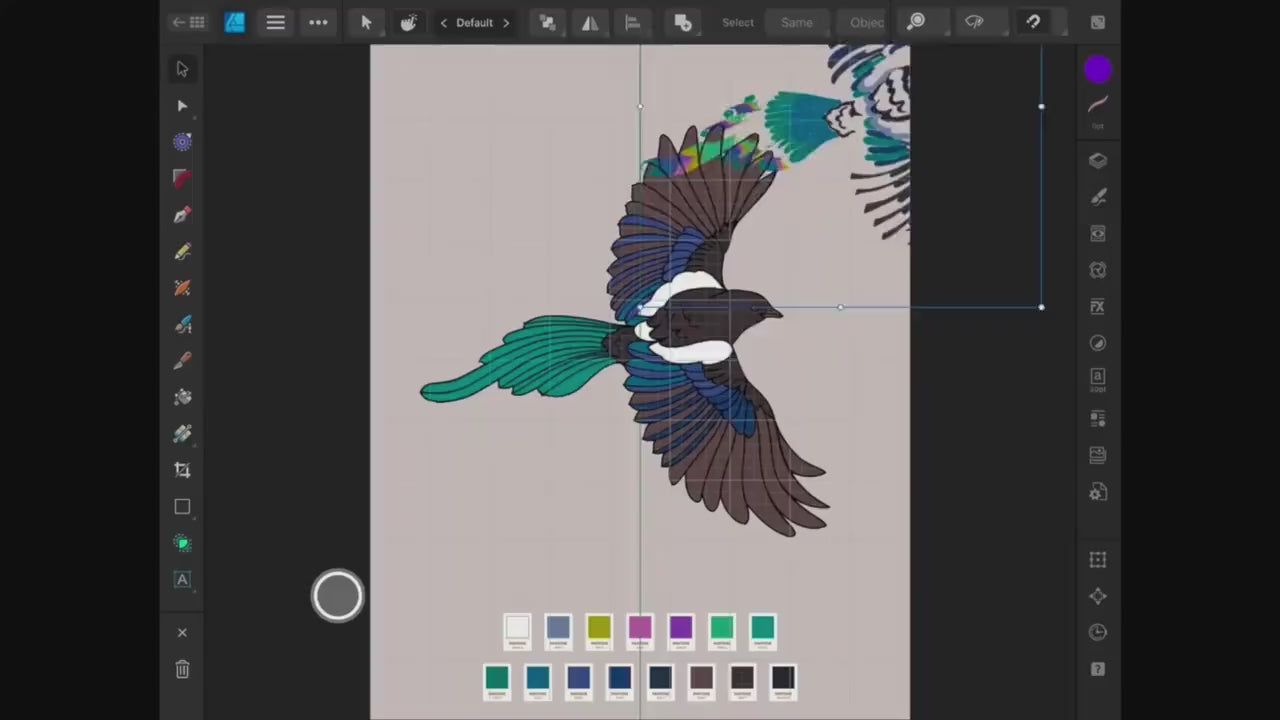
Task: Click the right arrow next to Default
Action: (506, 22)
